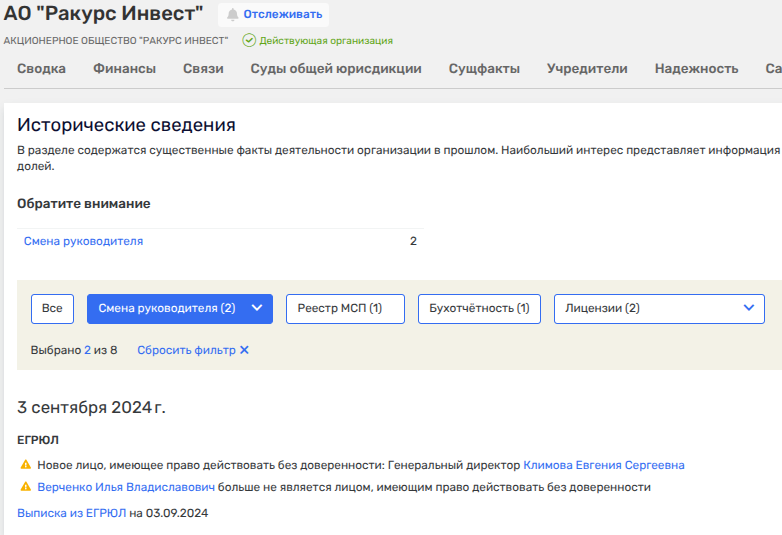
Task: Click the bell icon next to Отслеживать
Action: pyautogui.click(x=233, y=15)
